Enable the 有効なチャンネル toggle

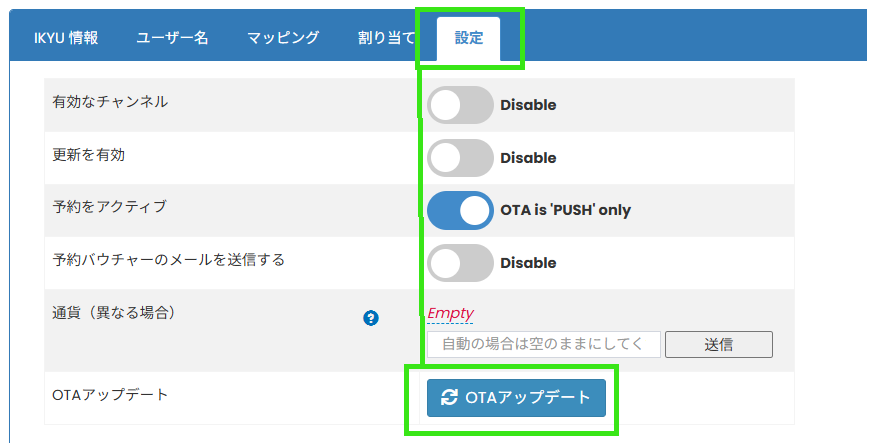coord(460,105)
